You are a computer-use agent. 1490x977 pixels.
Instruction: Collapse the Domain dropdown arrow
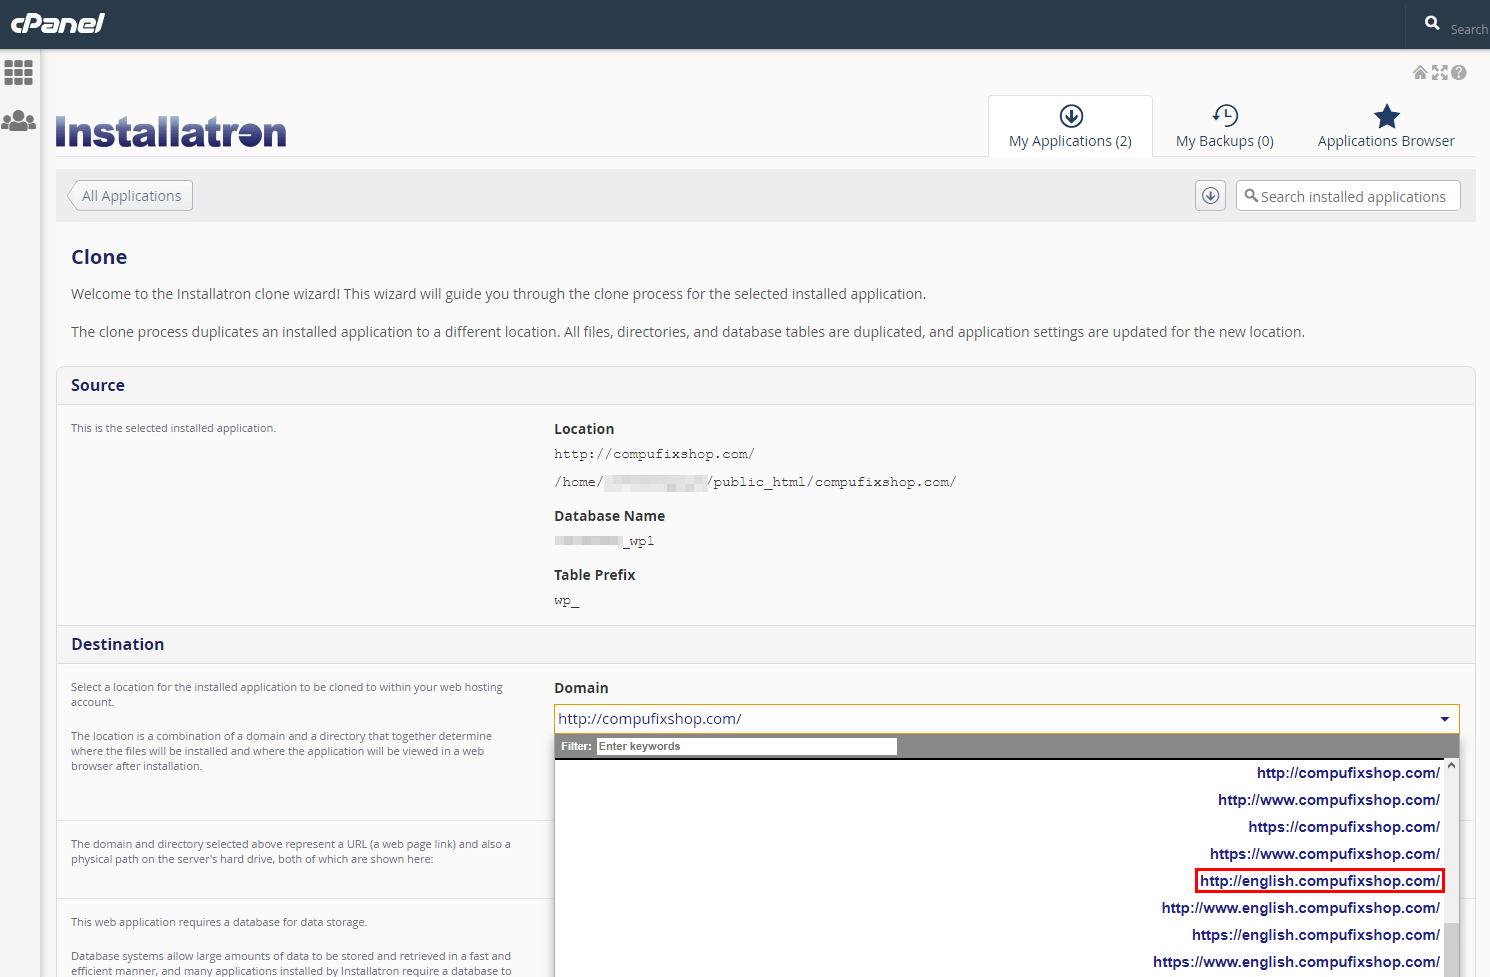(x=1444, y=719)
